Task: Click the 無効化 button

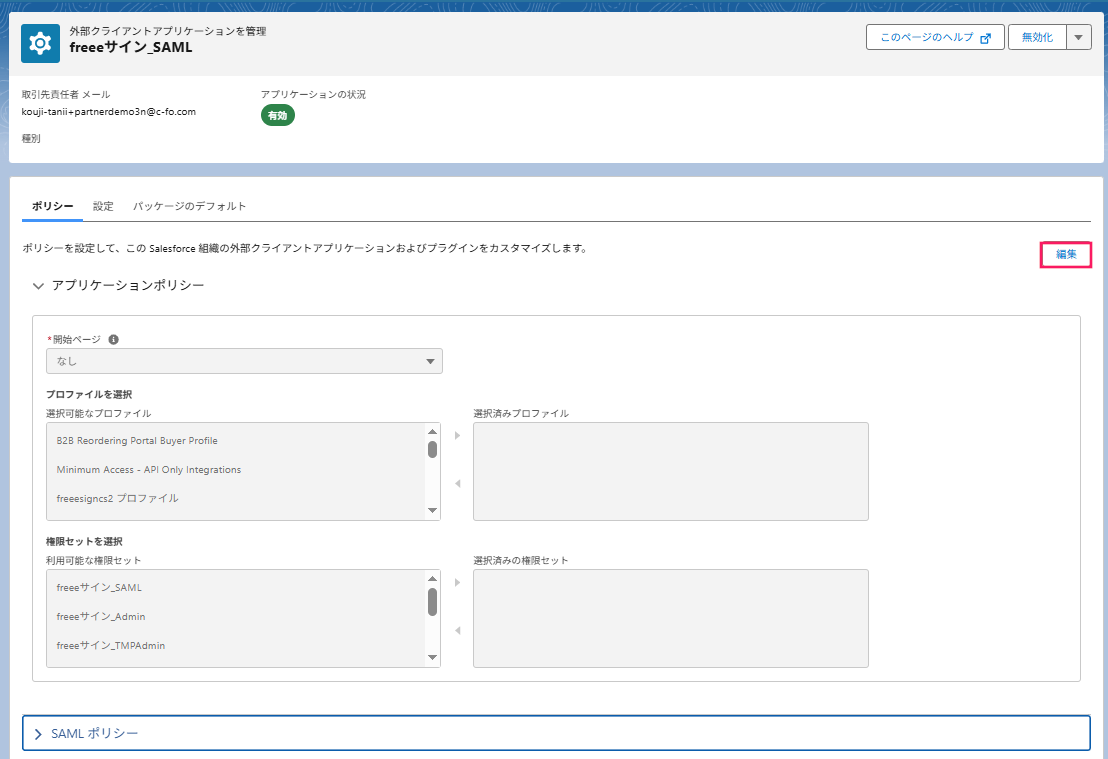Action: (1037, 37)
